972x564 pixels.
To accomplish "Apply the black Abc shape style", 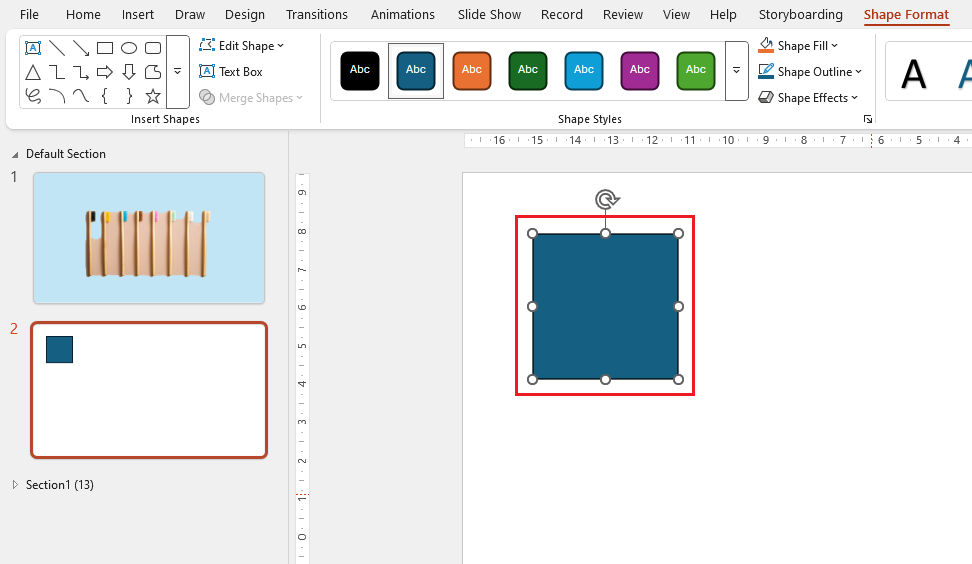I will point(360,71).
